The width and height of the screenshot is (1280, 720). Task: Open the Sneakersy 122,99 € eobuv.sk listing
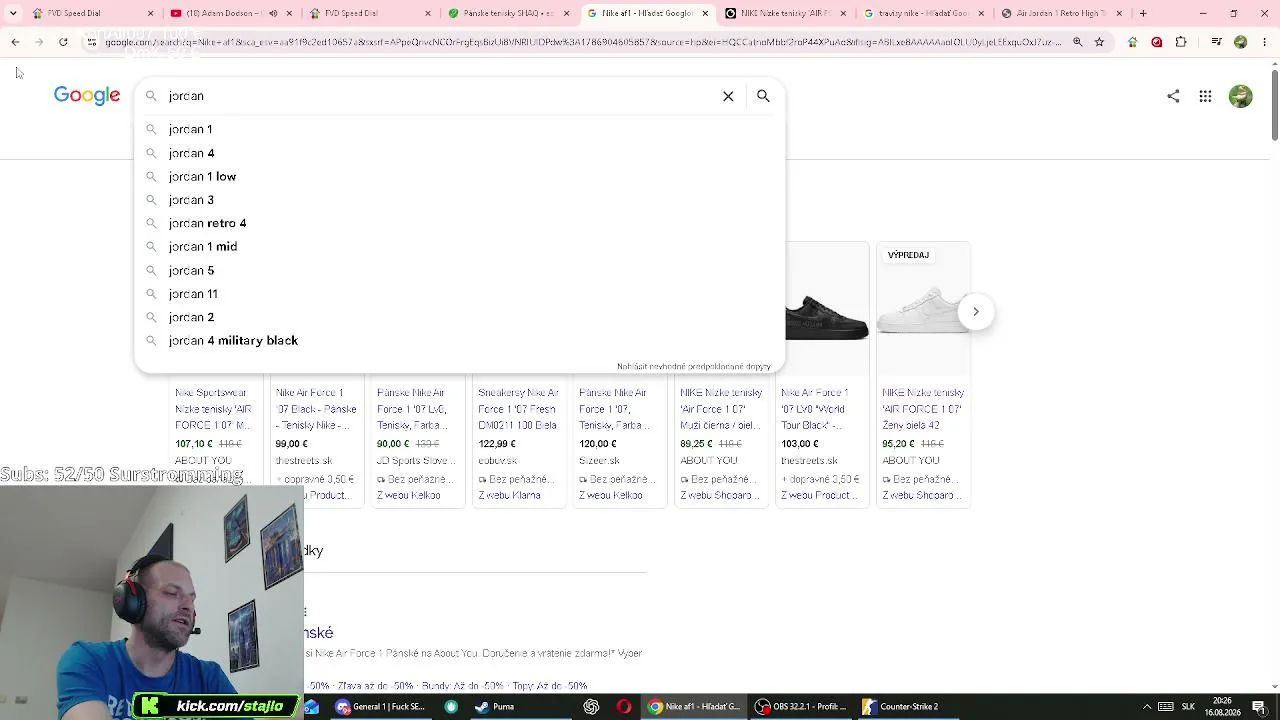519,443
